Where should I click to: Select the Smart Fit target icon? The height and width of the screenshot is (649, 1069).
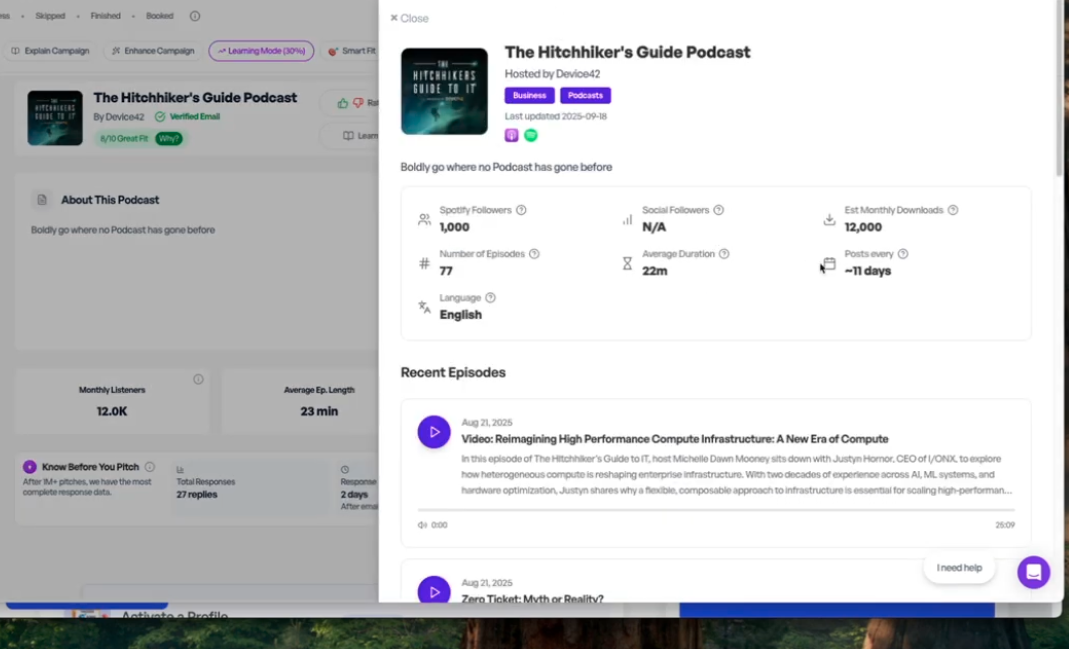(x=332, y=51)
